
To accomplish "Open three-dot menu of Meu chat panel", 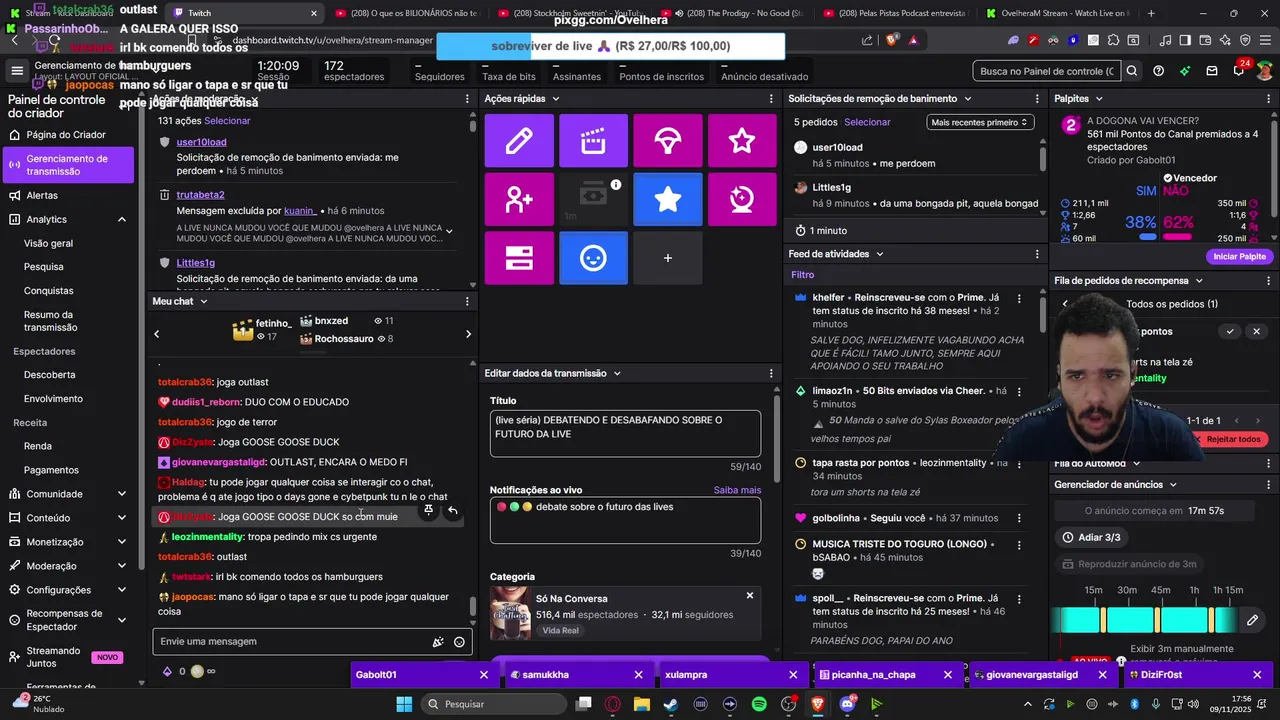I will pyautogui.click(x=467, y=301).
